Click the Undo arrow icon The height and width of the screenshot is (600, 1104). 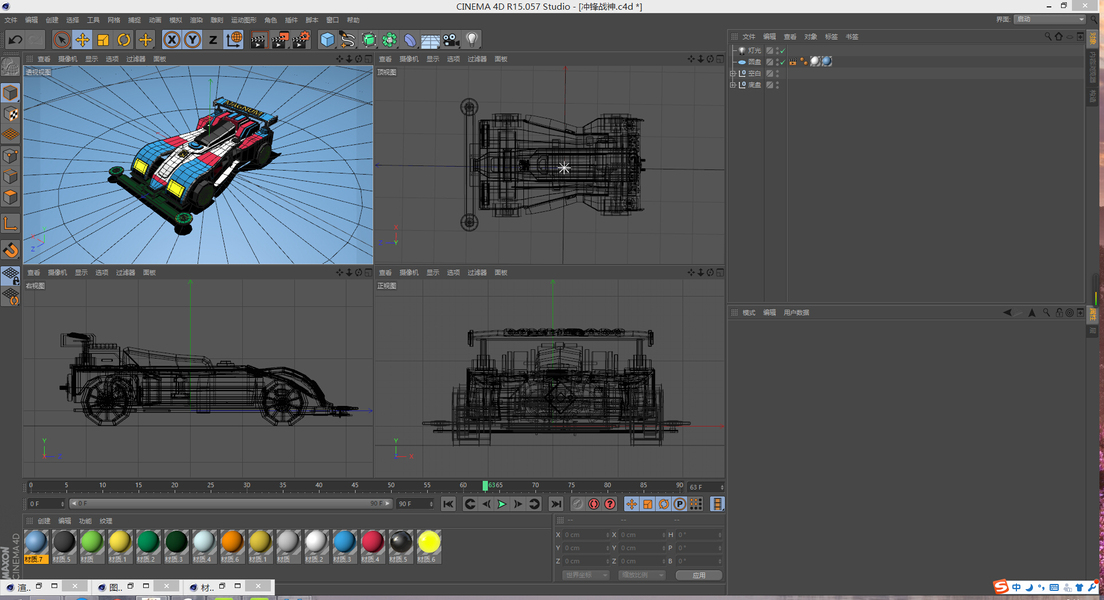point(15,40)
